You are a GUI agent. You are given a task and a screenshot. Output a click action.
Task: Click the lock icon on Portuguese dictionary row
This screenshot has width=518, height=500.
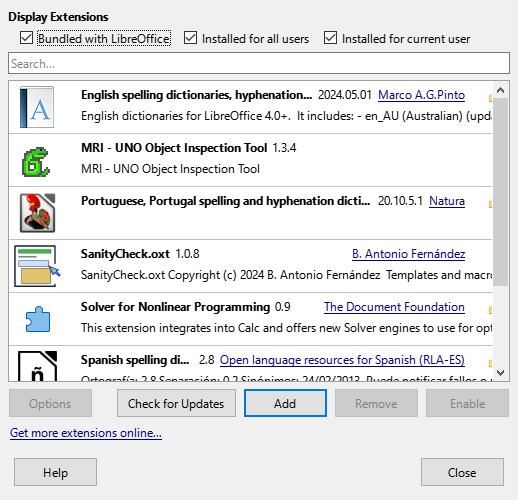click(x=490, y=204)
